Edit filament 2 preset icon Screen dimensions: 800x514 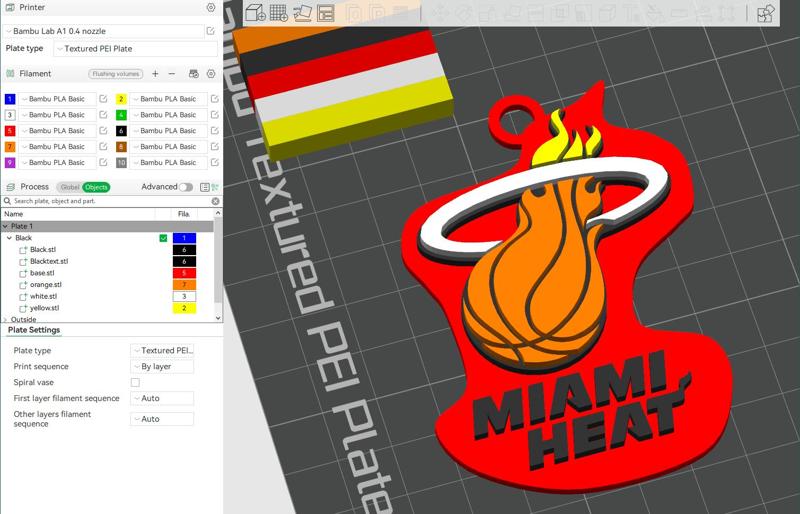214,99
